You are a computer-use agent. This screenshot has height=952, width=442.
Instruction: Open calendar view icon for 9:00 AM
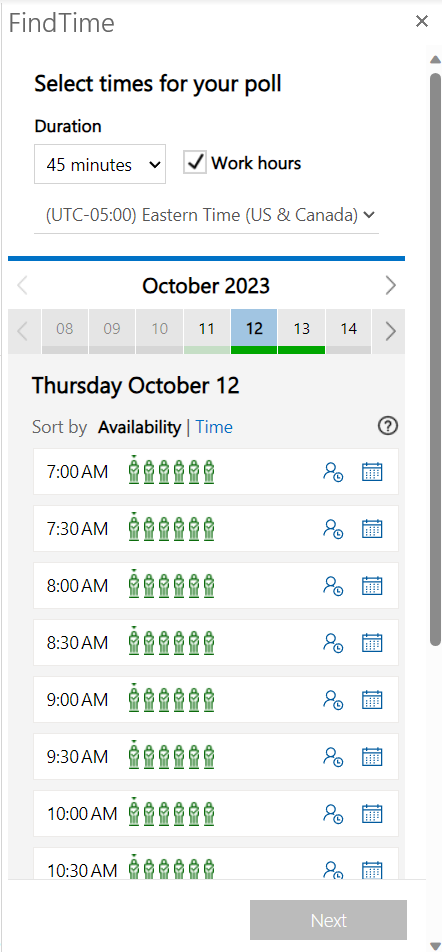coord(372,700)
